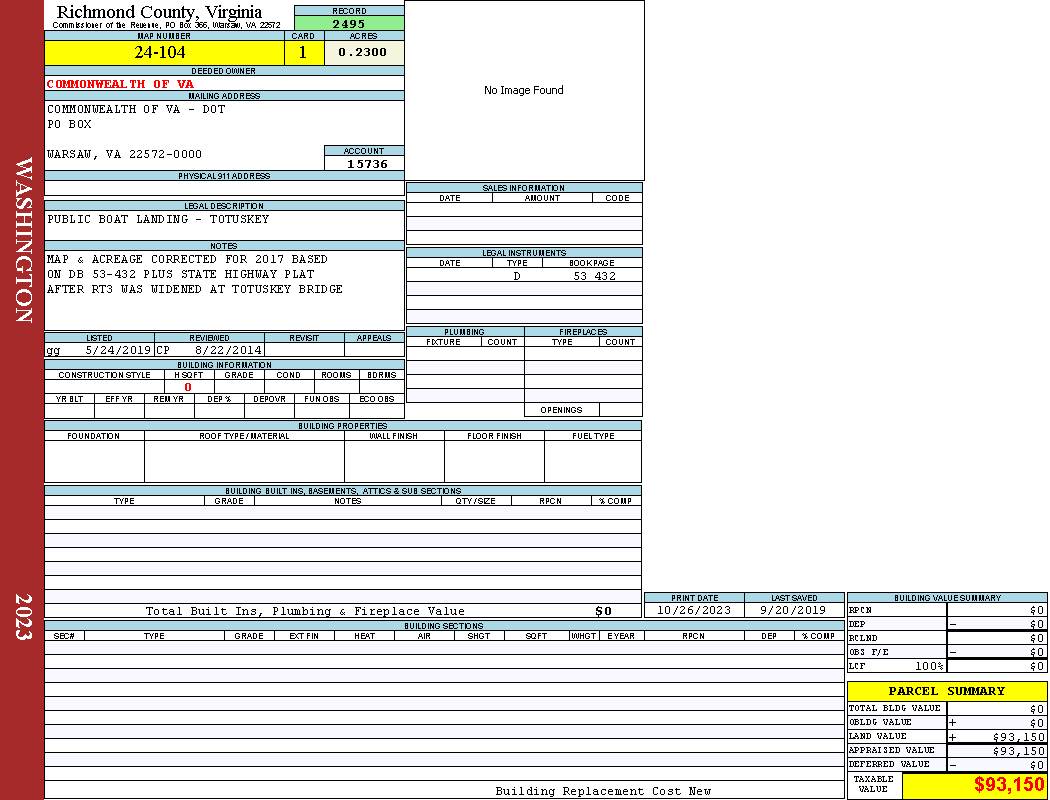
Task: Click the deeded owner COMMONWEALTH OF VA
Action: click(x=120, y=84)
